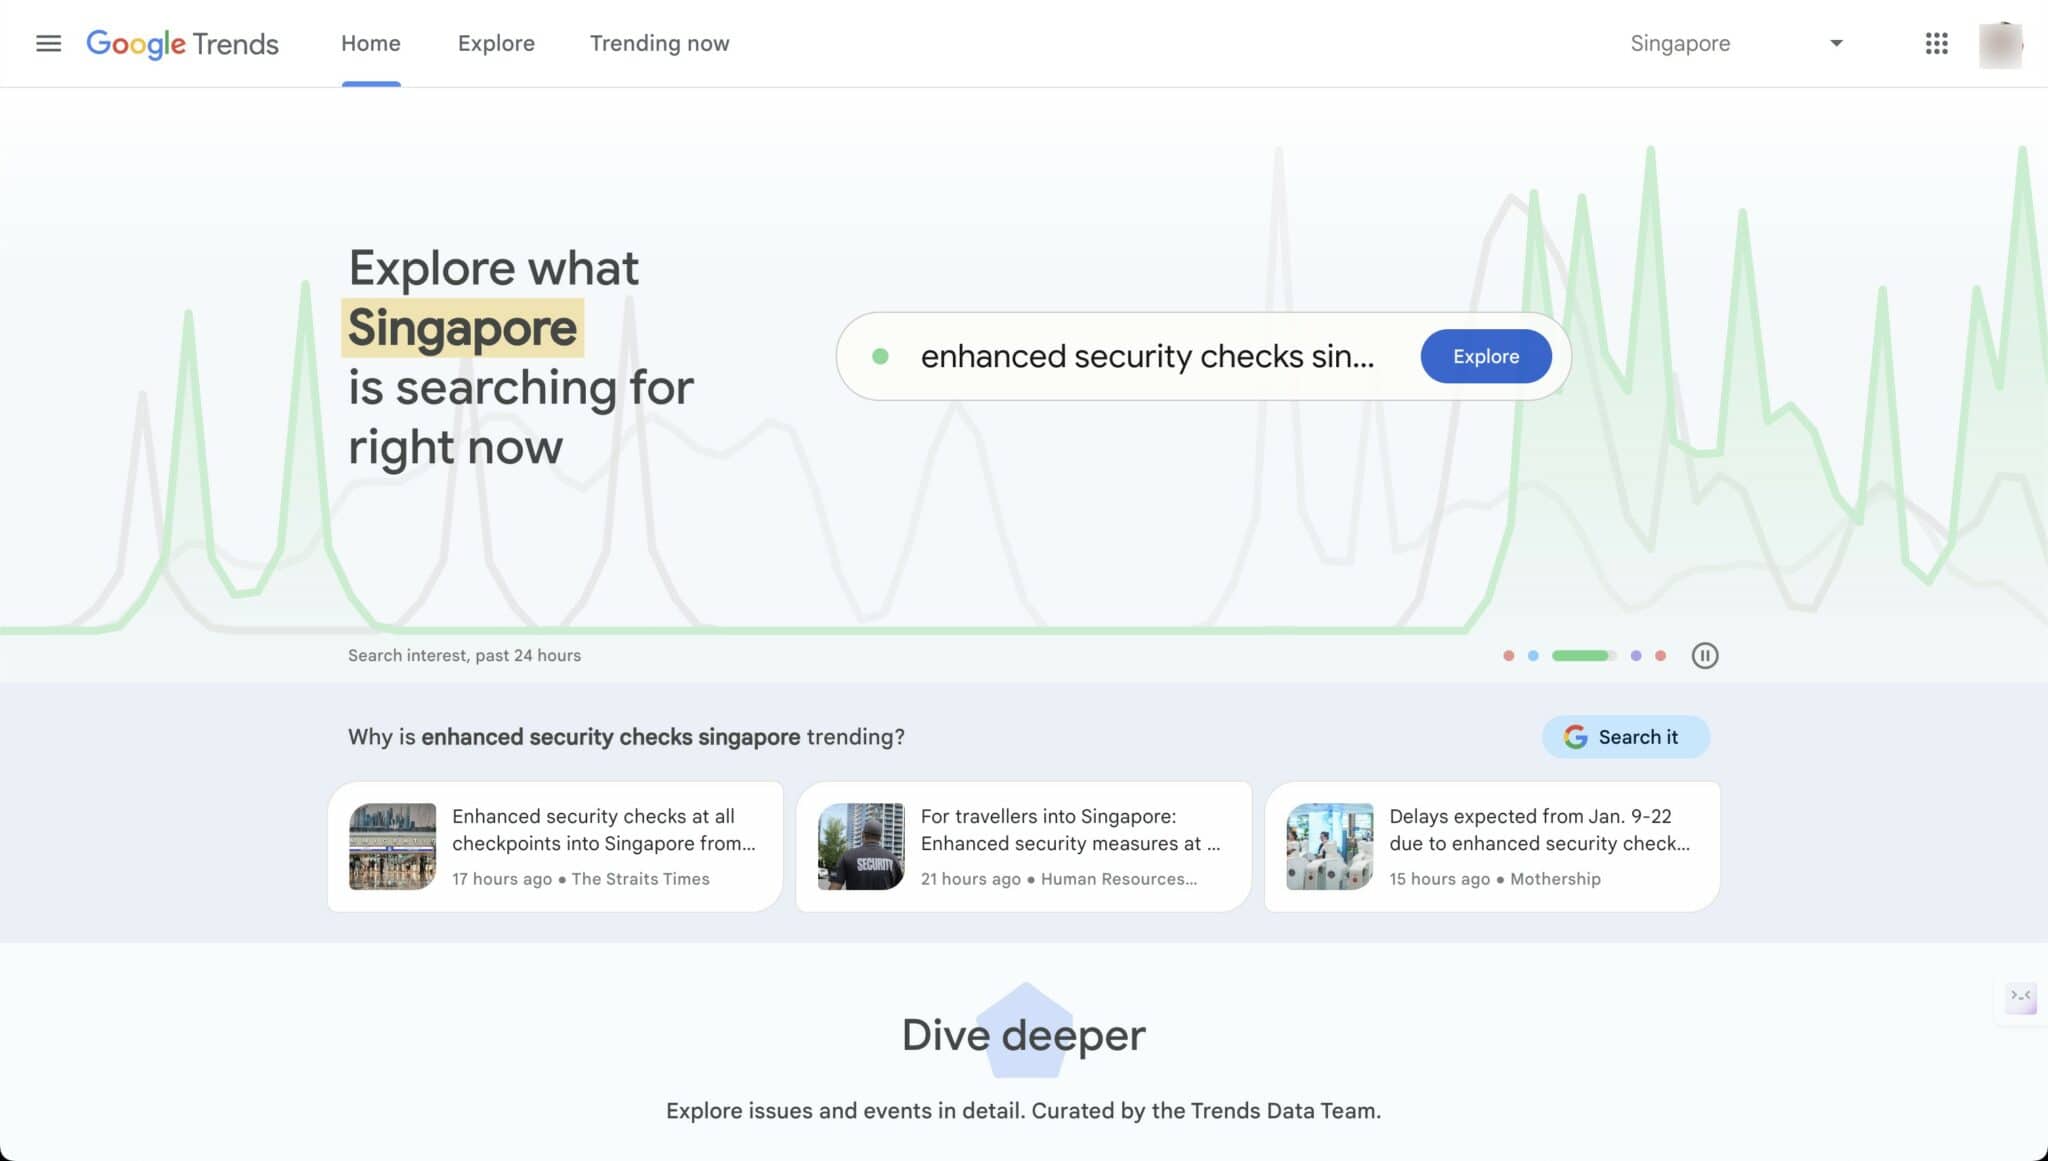This screenshot has height=1161, width=2048.
Task: Open the hamburger main menu
Action: coord(48,43)
